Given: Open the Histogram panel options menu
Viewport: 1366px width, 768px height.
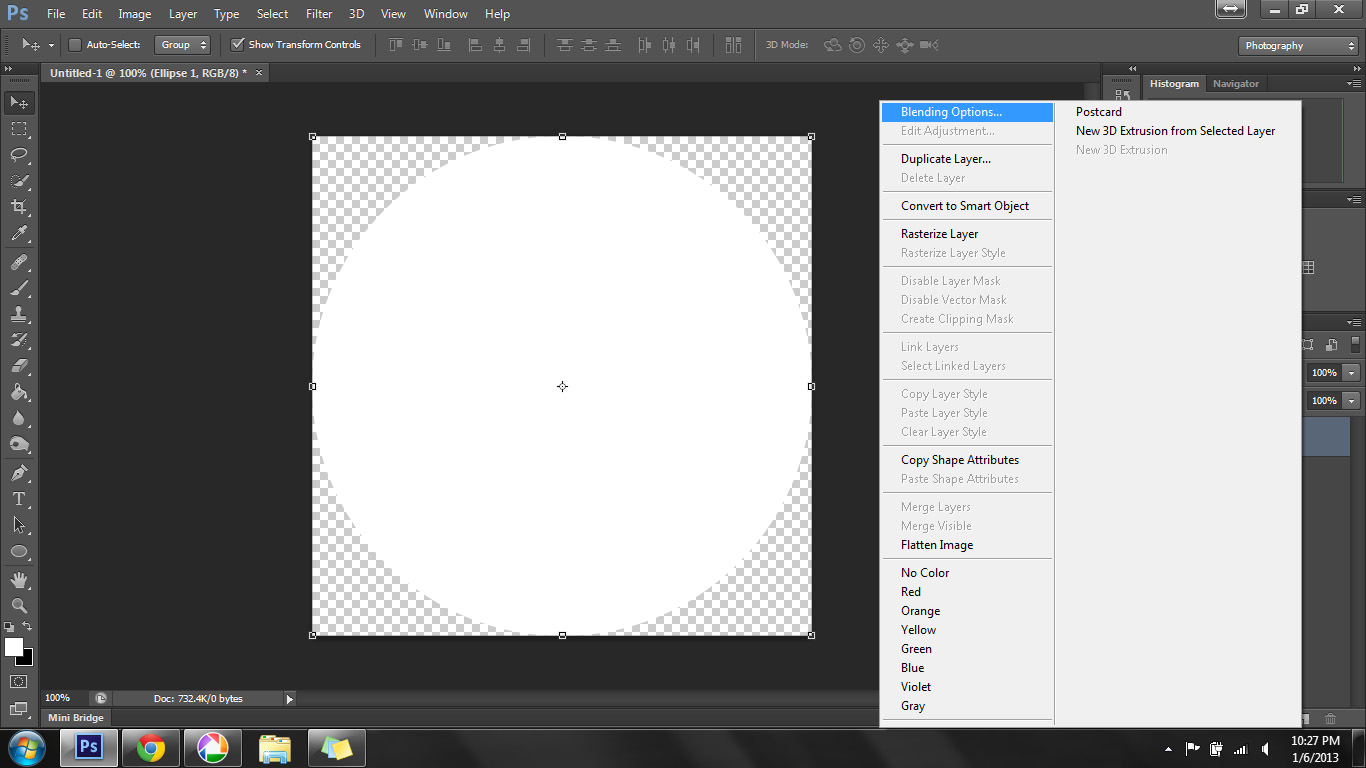Looking at the screenshot, I should pyautogui.click(x=1353, y=84).
